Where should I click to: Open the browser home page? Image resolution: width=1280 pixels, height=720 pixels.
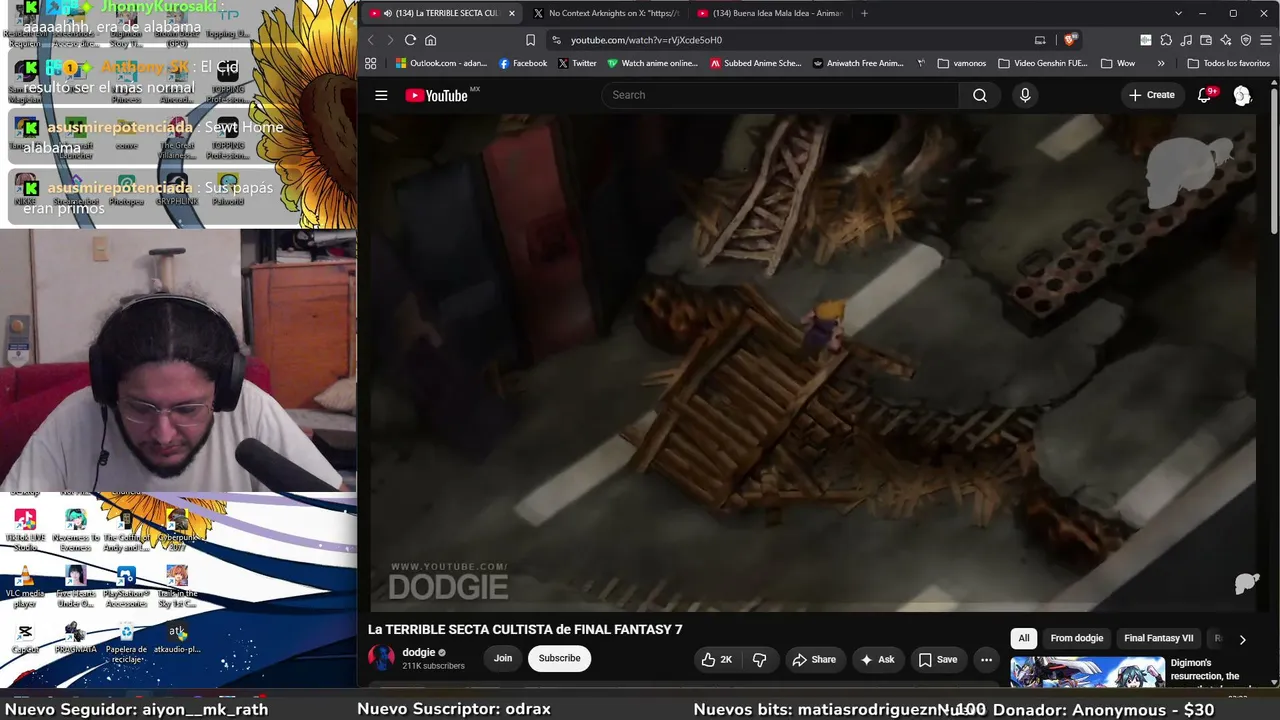(431, 40)
